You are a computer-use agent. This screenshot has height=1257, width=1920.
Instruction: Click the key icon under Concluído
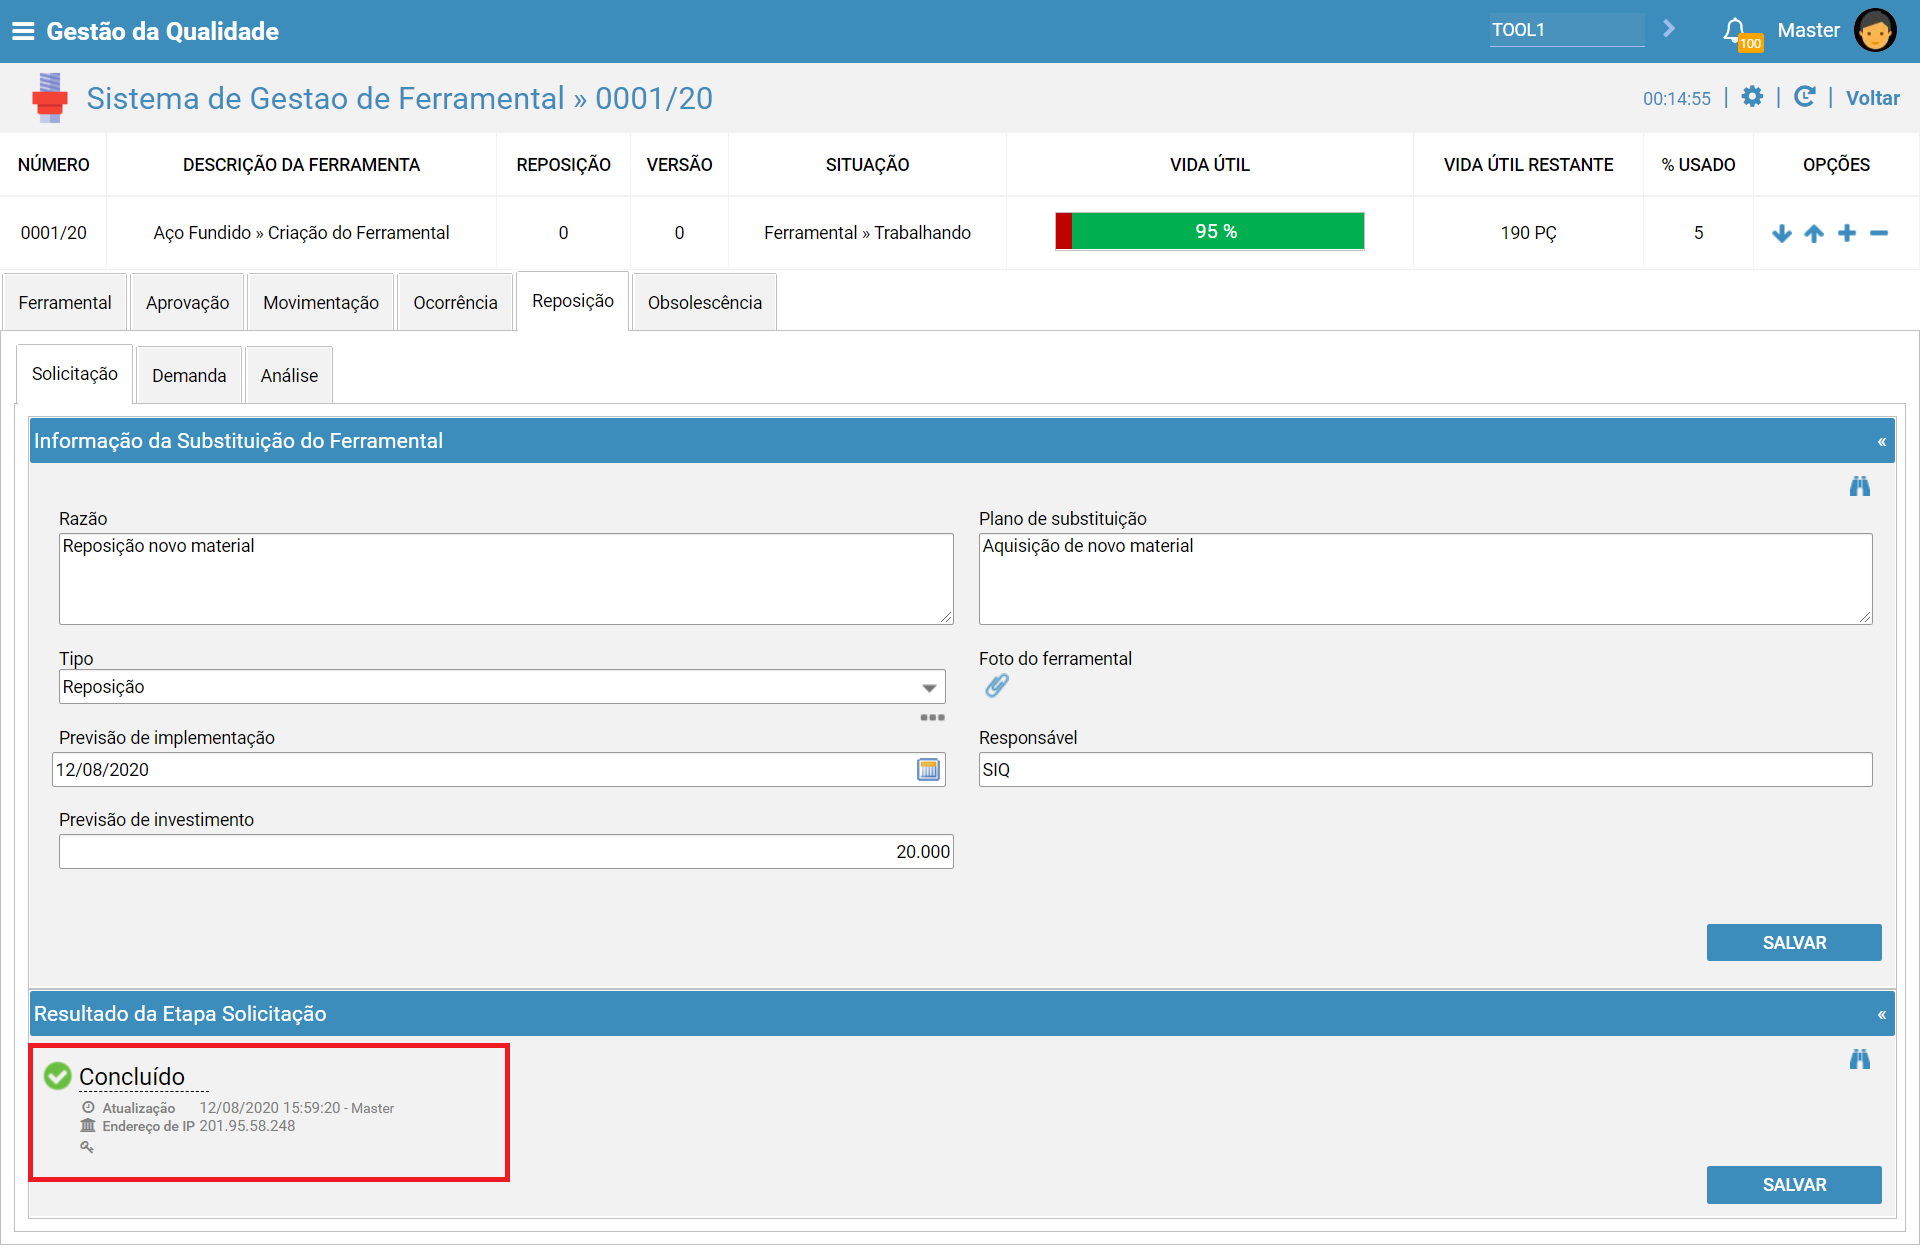87,1147
